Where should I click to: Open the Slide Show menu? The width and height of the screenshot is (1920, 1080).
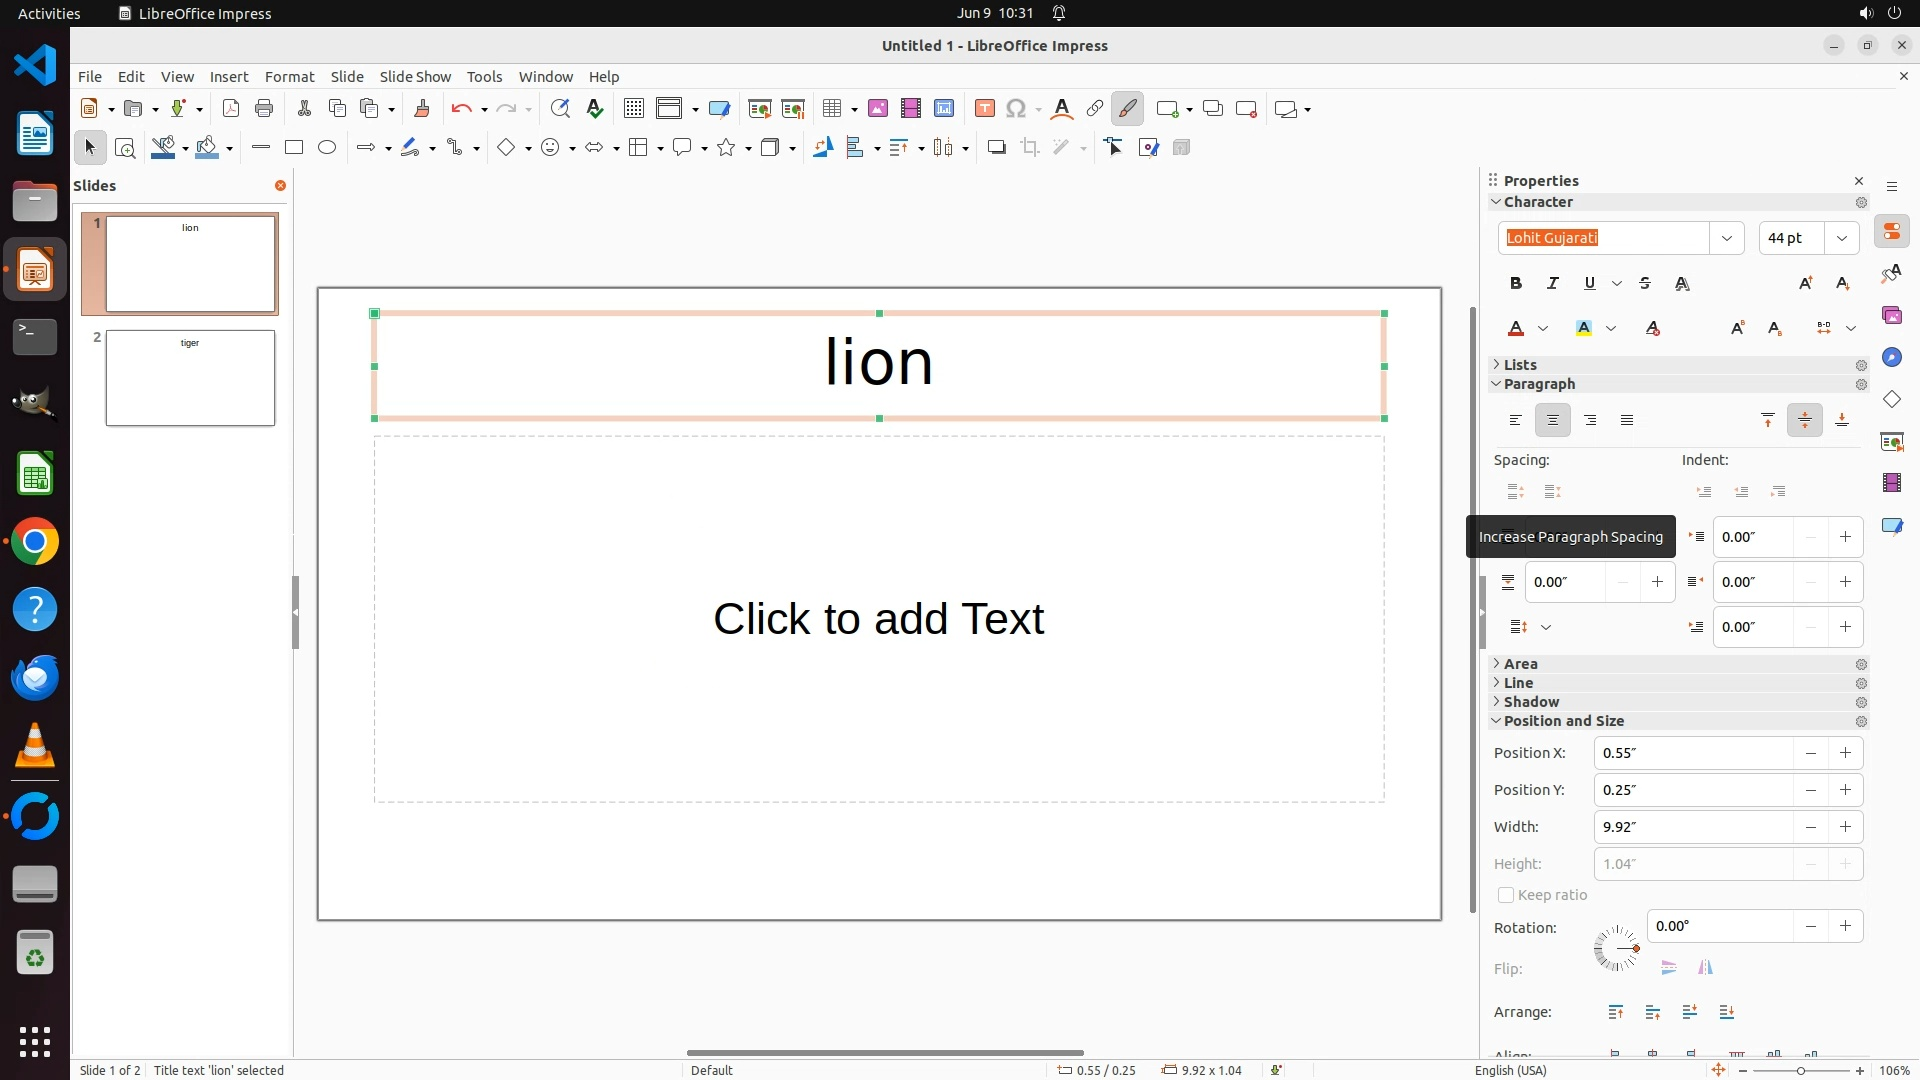coord(415,77)
